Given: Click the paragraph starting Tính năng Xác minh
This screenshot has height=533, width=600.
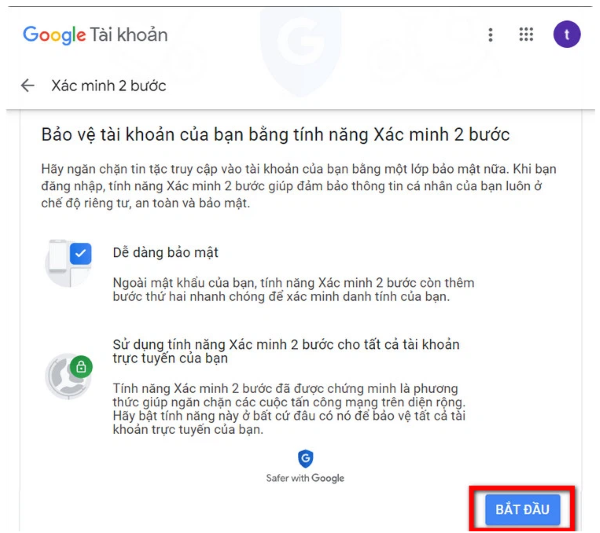Looking at the screenshot, I should tap(289, 409).
